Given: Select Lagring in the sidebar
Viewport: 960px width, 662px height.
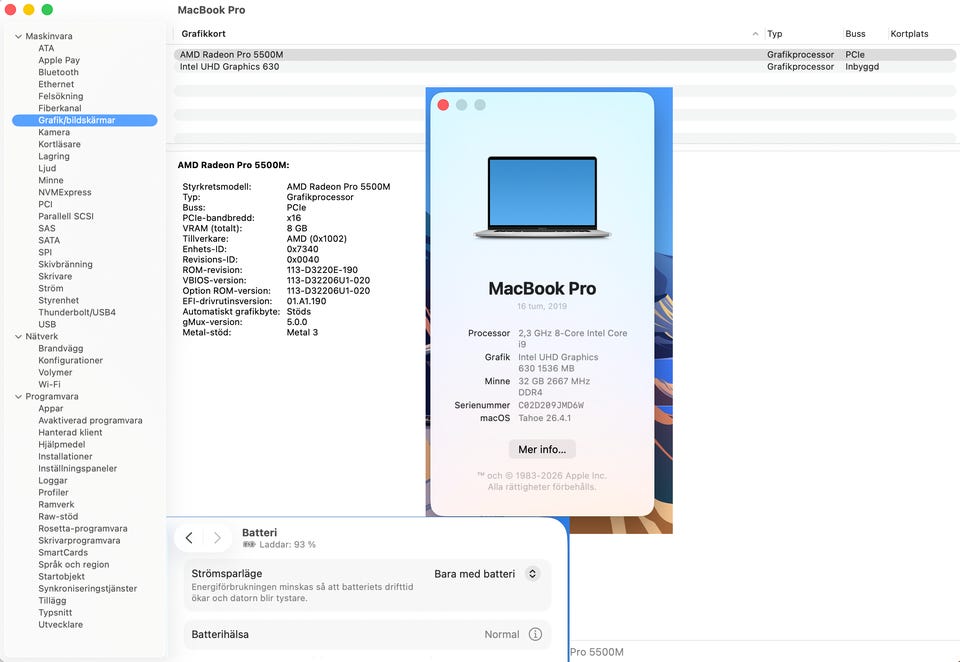Looking at the screenshot, I should coord(54,156).
